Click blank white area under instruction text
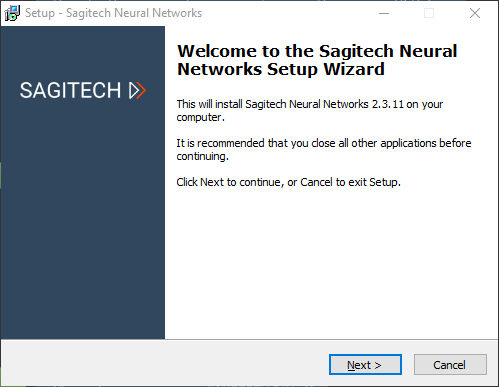The height and width of the screenshot is (387, 499). (330, 263)
